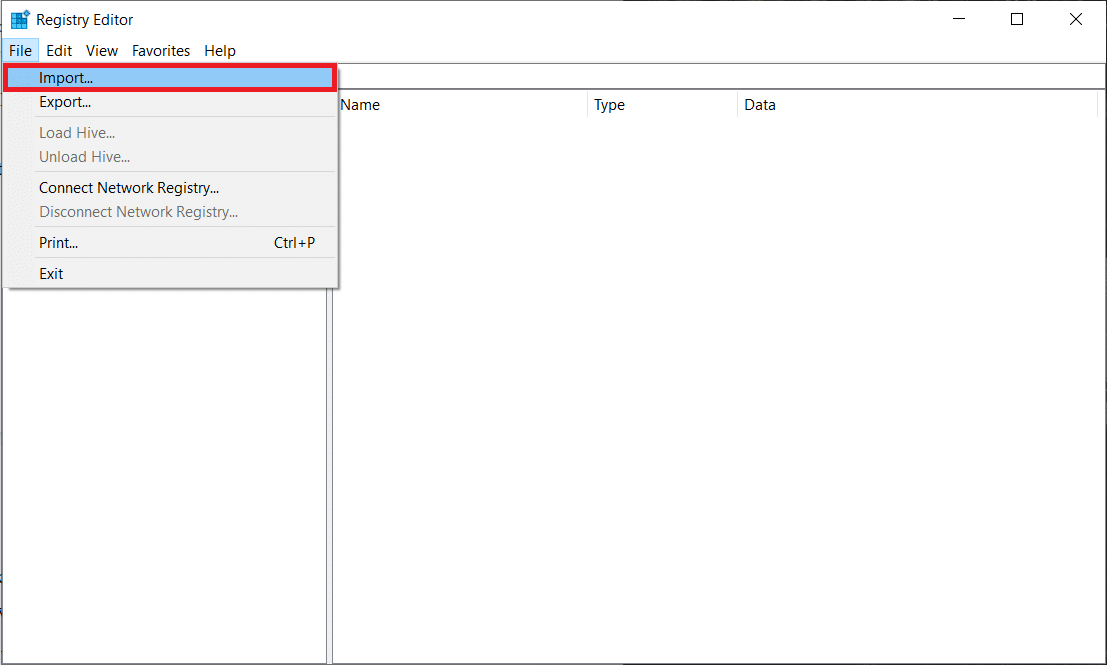This screenshot has height=665, width=1107.
Task: Sort by the Name column header
Action: point(460,105)
